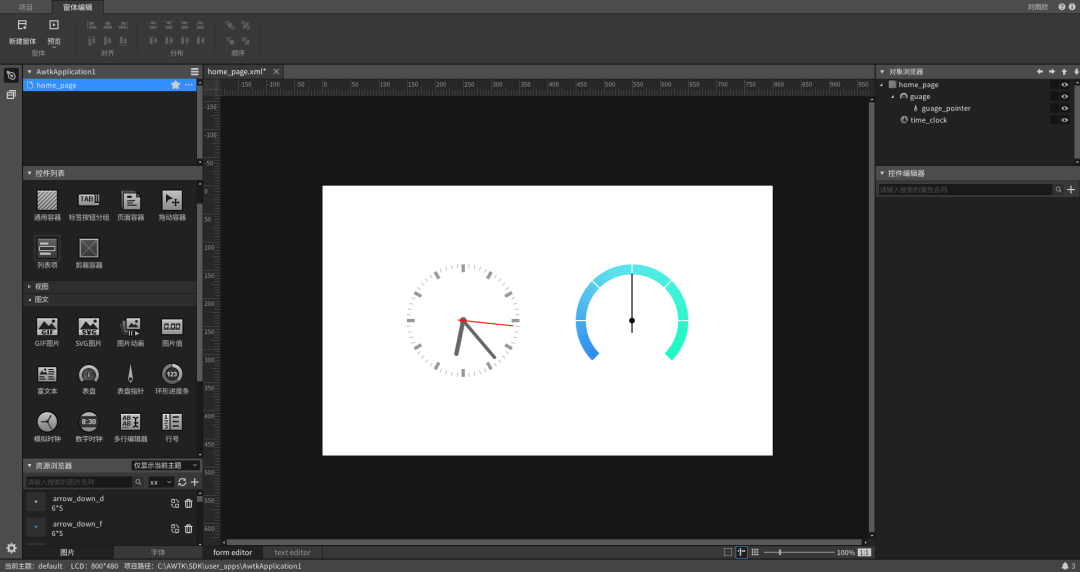Select the 数字时钟 widget
The width and height of the screenshot is (1080, 572).
pos(89,427)
